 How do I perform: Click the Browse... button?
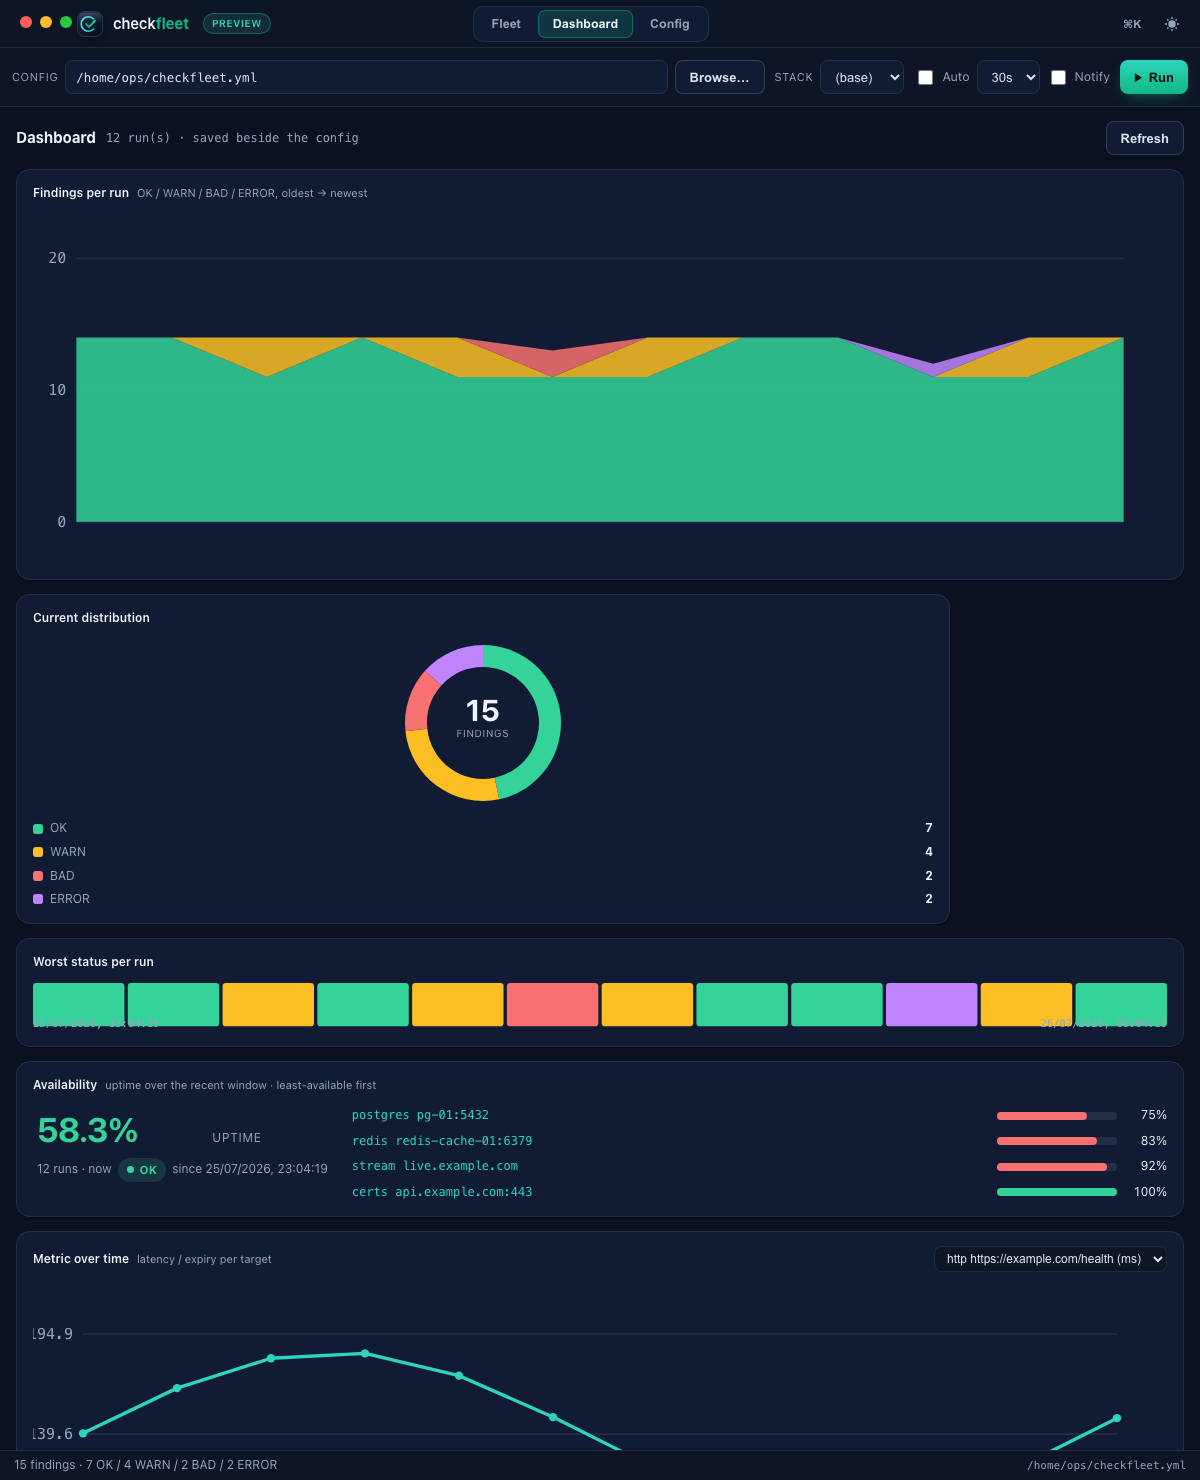tap(719, 77)
